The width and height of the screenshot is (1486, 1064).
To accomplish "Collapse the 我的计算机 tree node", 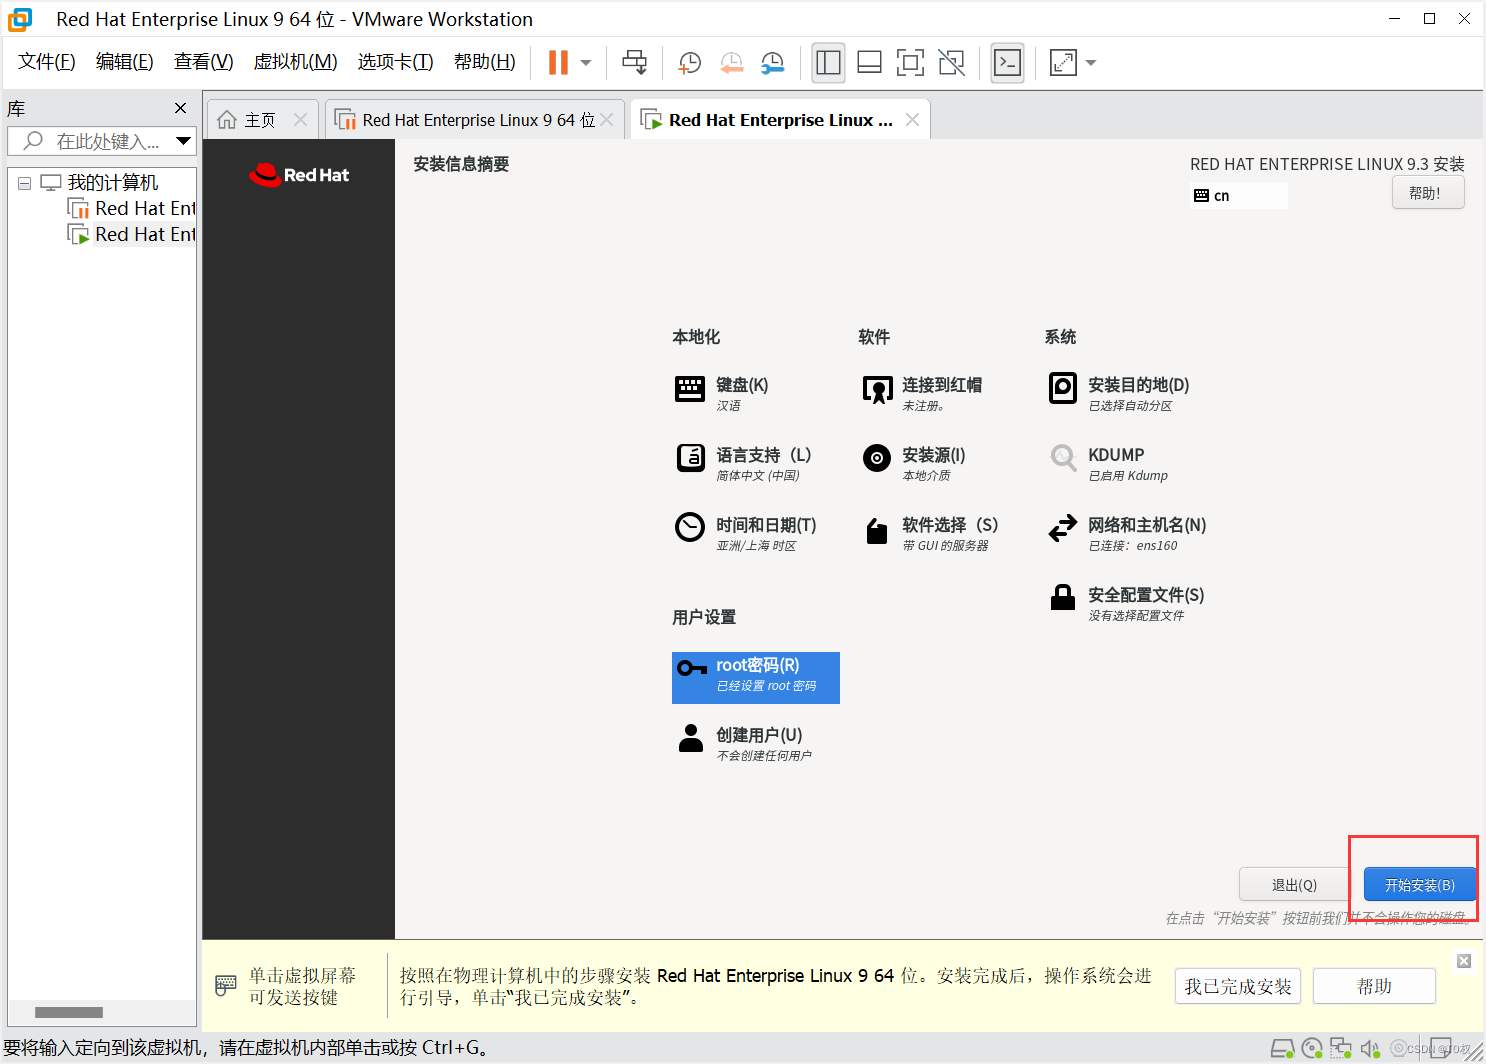I will click(24, 182).
